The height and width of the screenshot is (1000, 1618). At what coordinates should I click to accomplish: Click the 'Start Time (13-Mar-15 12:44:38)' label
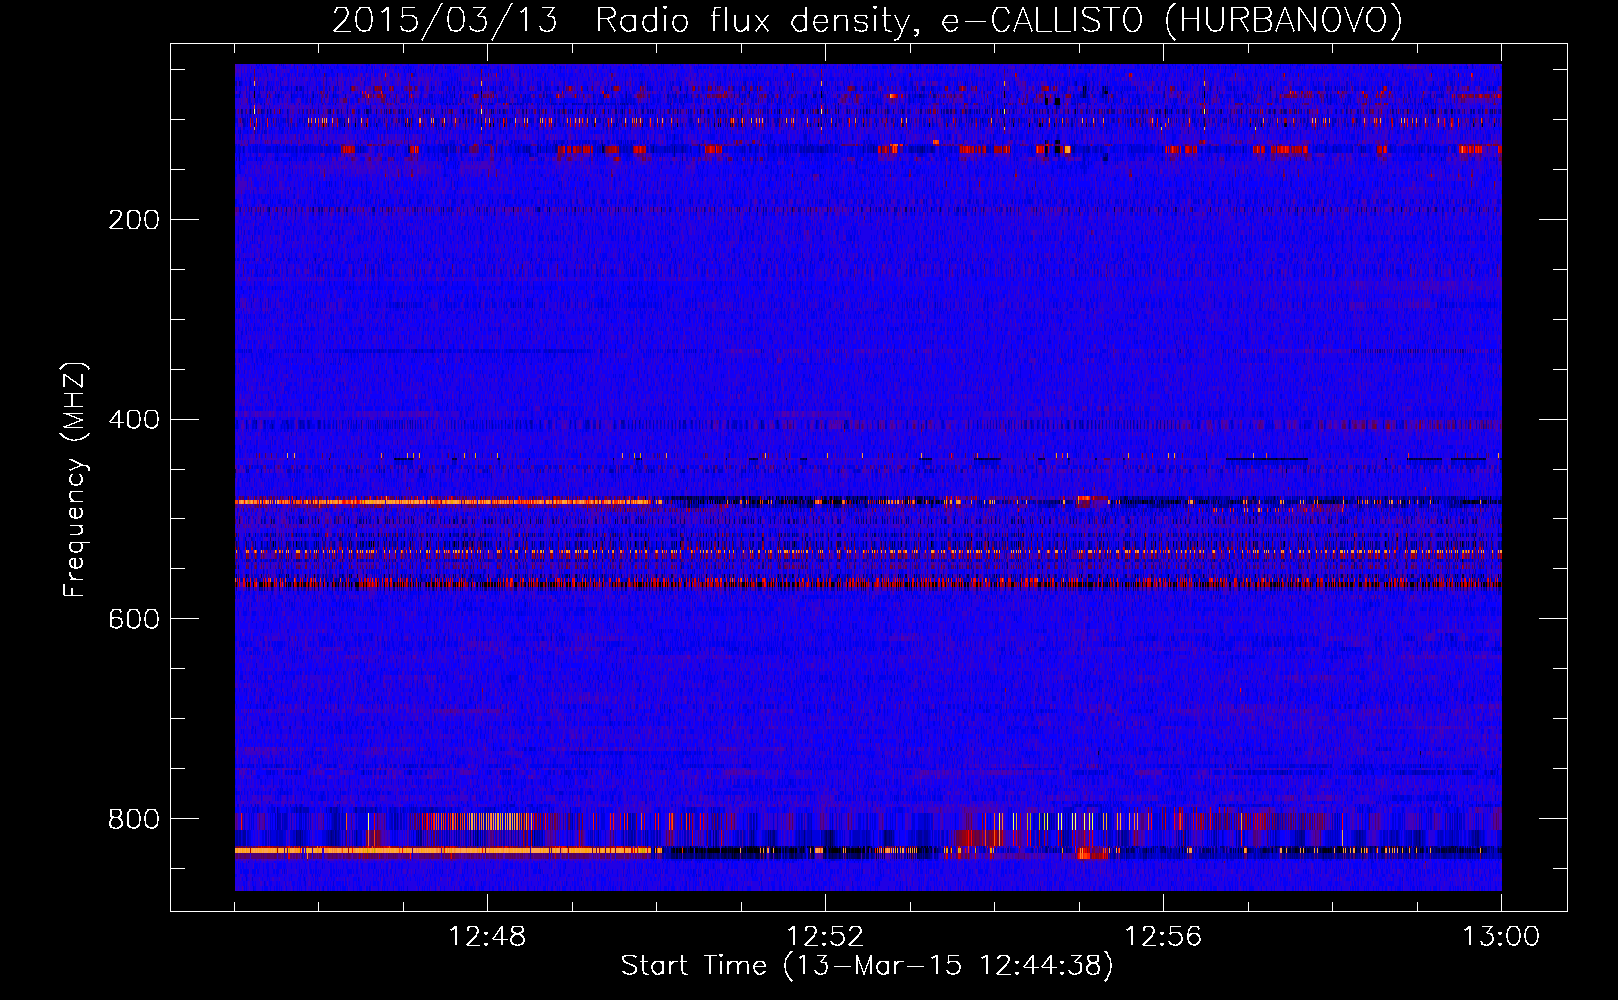867,966
